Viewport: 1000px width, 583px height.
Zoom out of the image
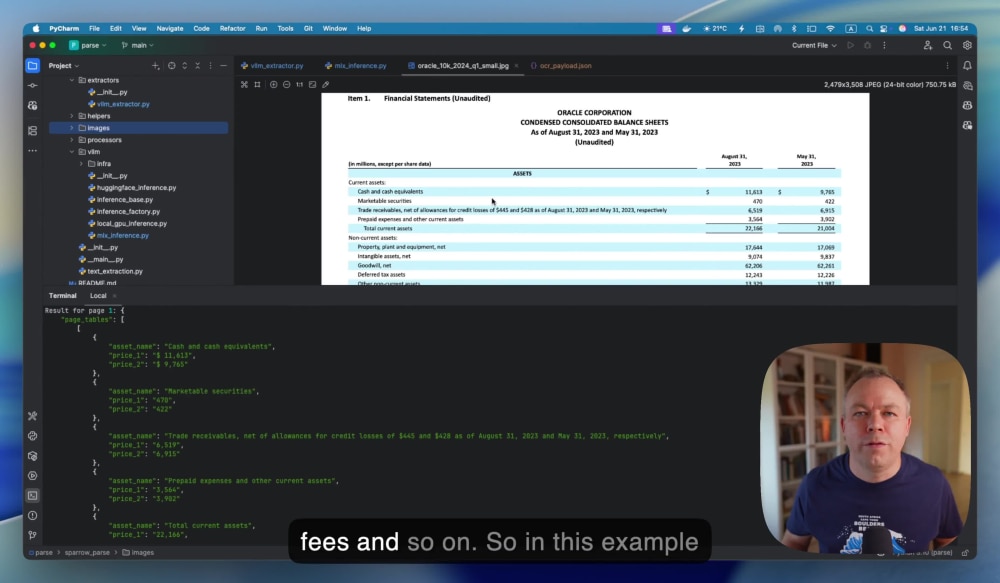click(286, 84)
